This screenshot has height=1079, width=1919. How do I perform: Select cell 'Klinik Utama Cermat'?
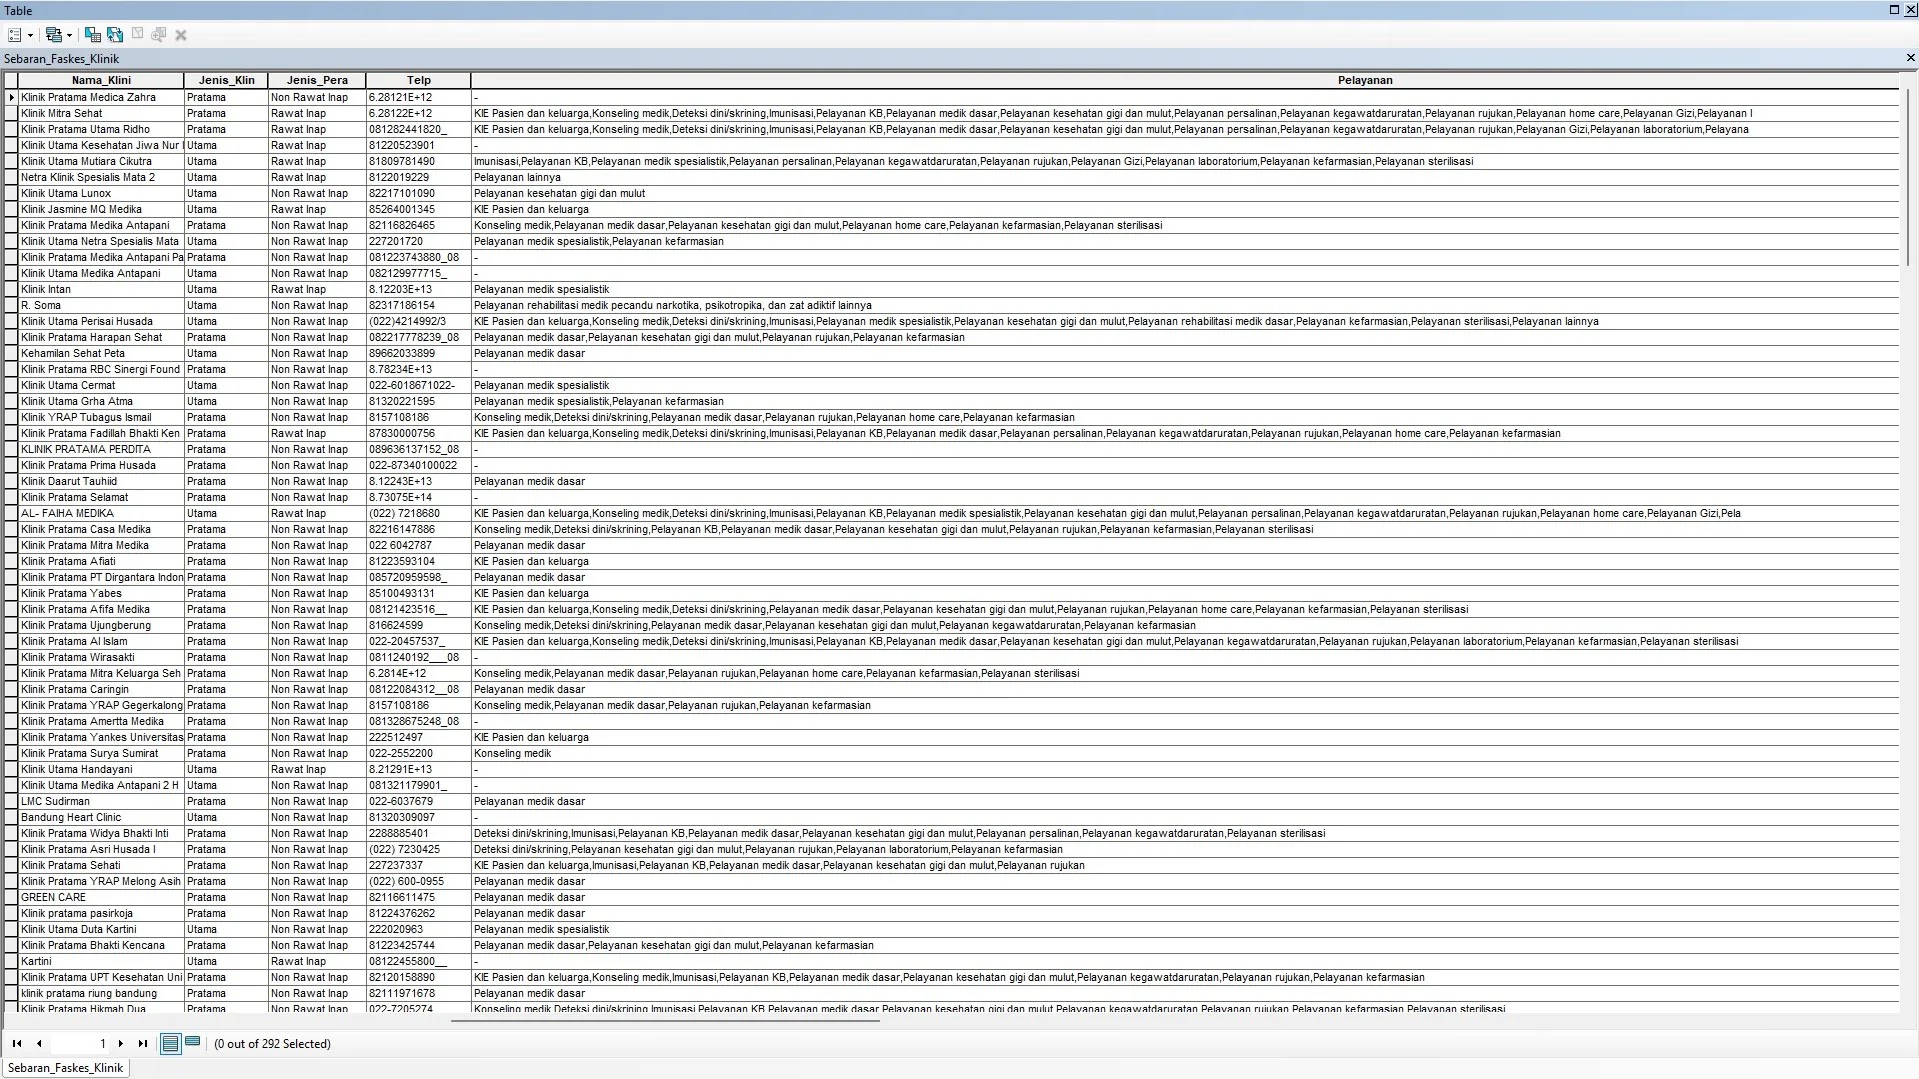(101, 385)
